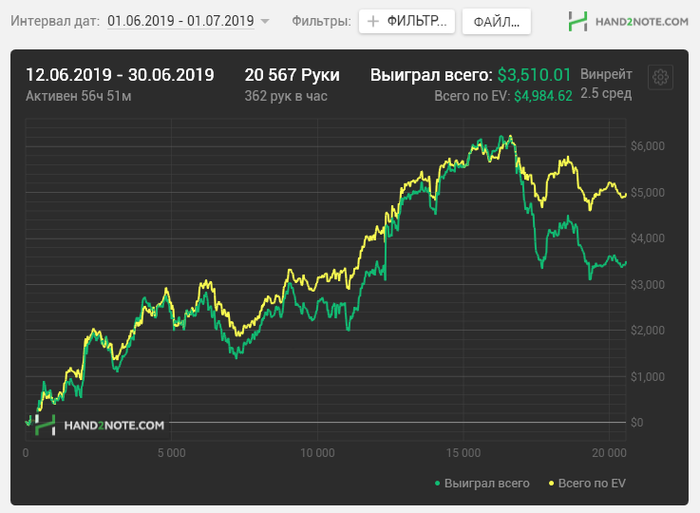The height and width of the screenshot is (513, 700).
Task: Click the Всего по EV heading label
Action: pos(472,96)
